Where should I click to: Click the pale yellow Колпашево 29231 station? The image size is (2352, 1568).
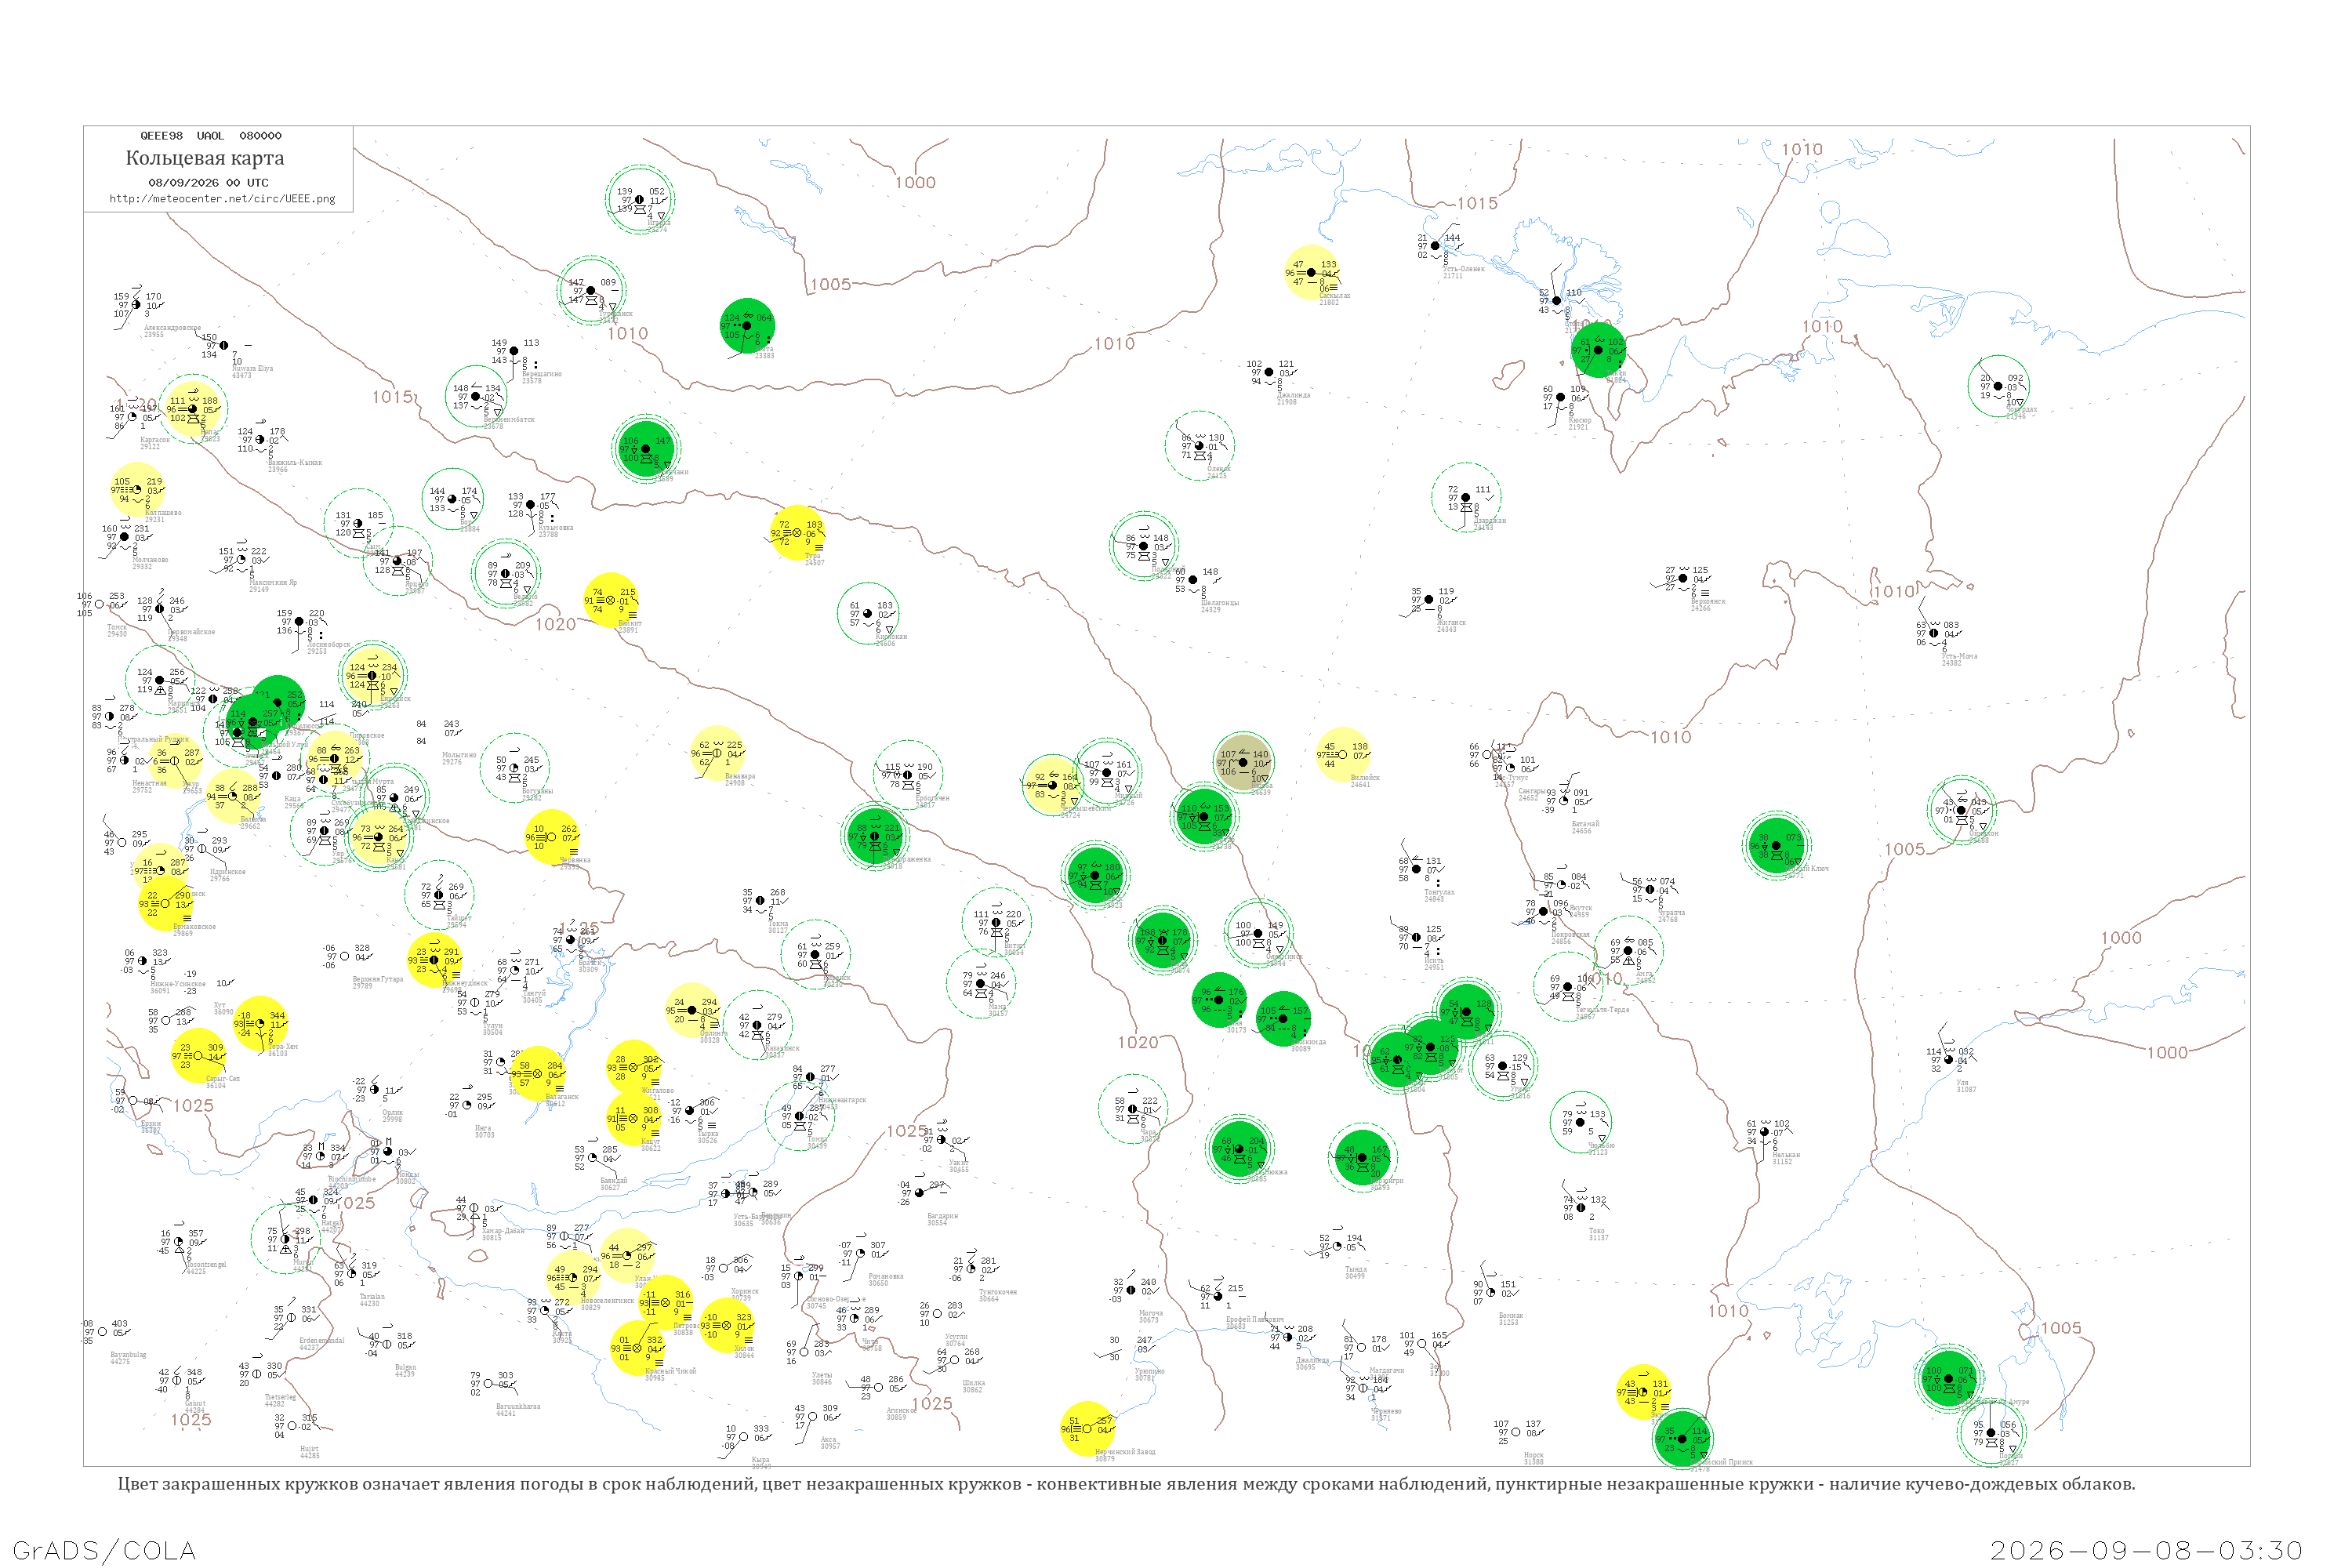pyautogui.click(x=137, y=489)
